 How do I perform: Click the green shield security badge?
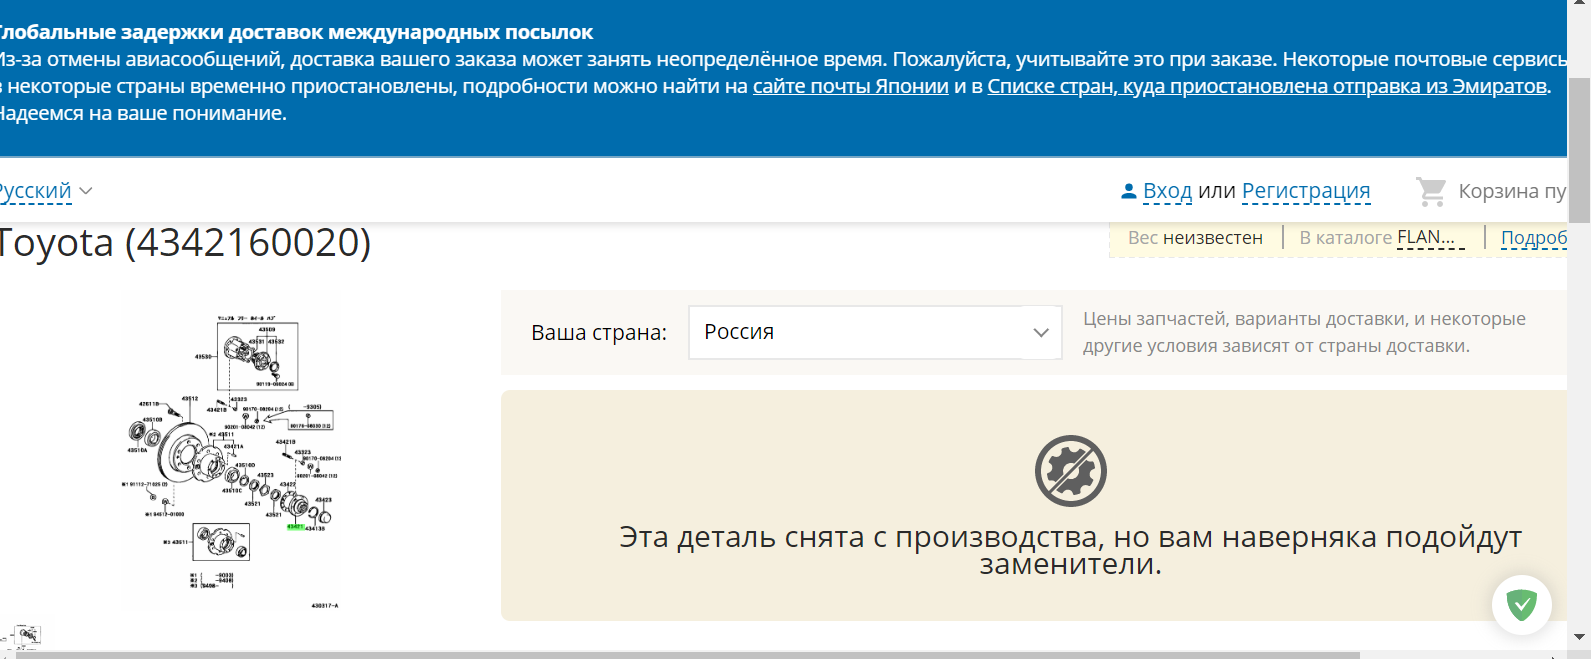pos(1522,605)
